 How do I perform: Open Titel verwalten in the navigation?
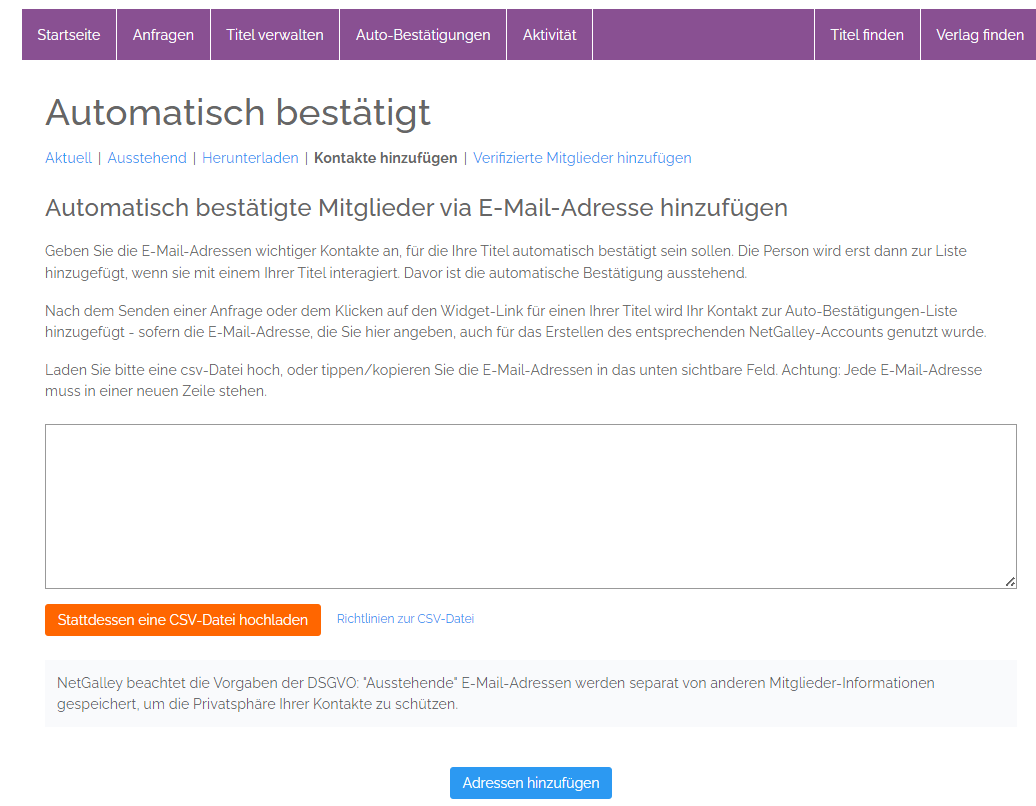click(275, 34)
